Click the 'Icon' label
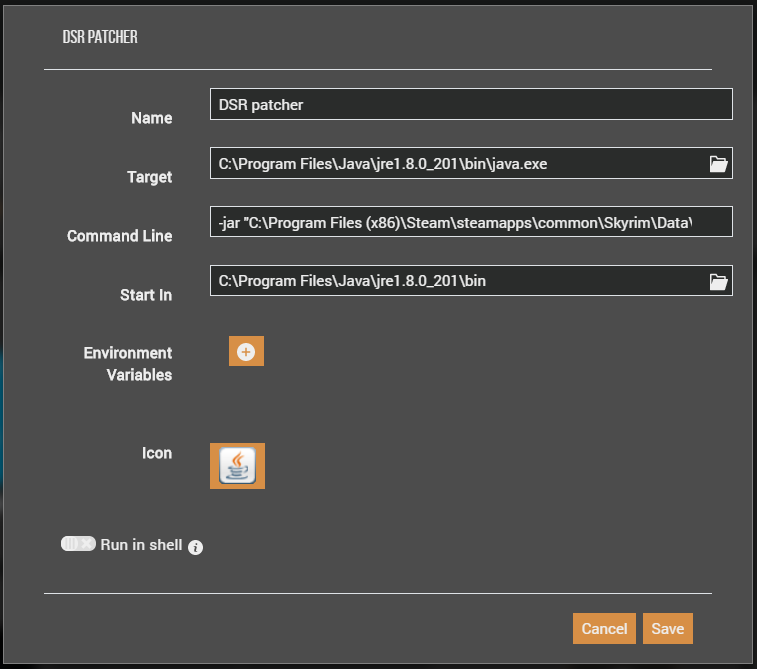 157,453
